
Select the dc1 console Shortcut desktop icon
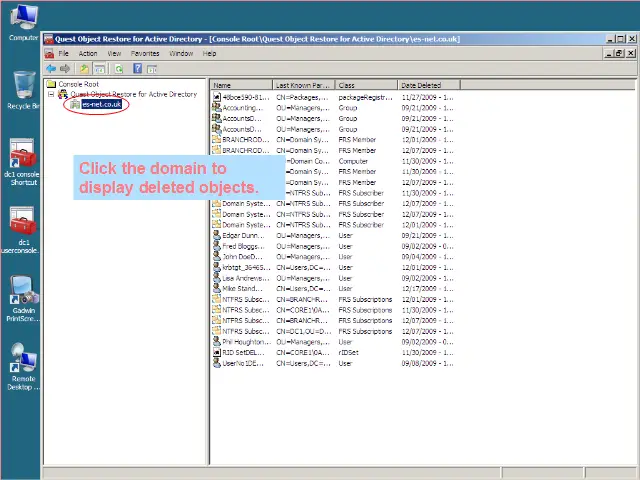click(x=22, y=162)
